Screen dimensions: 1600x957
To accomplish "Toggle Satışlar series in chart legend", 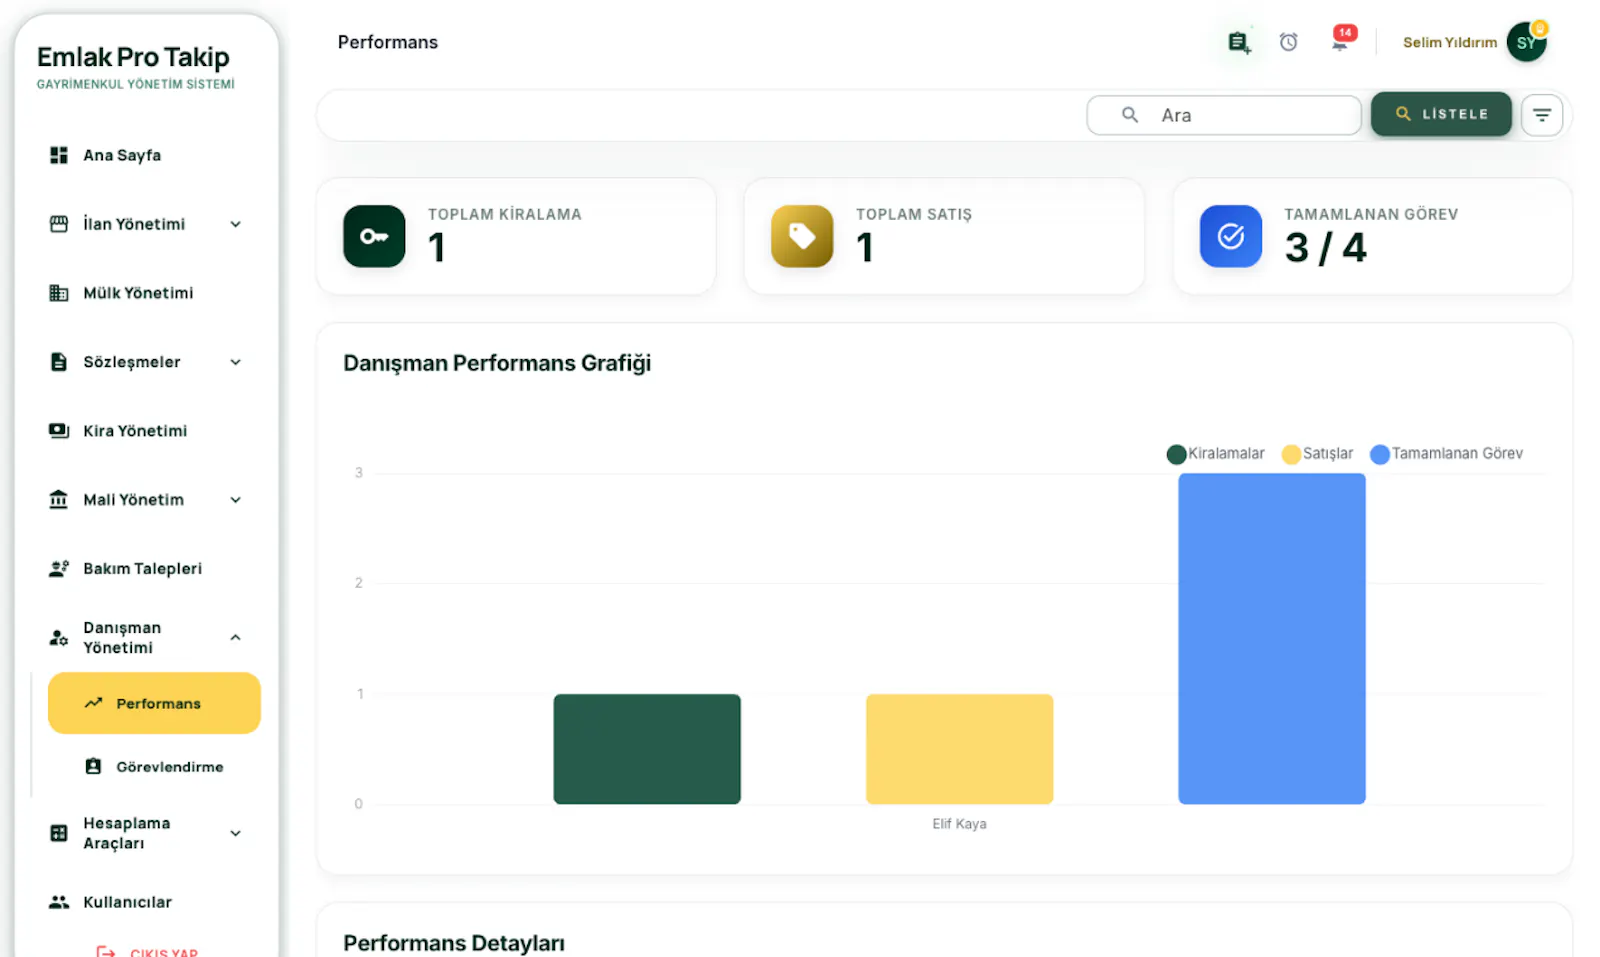I will (1318, 454).
